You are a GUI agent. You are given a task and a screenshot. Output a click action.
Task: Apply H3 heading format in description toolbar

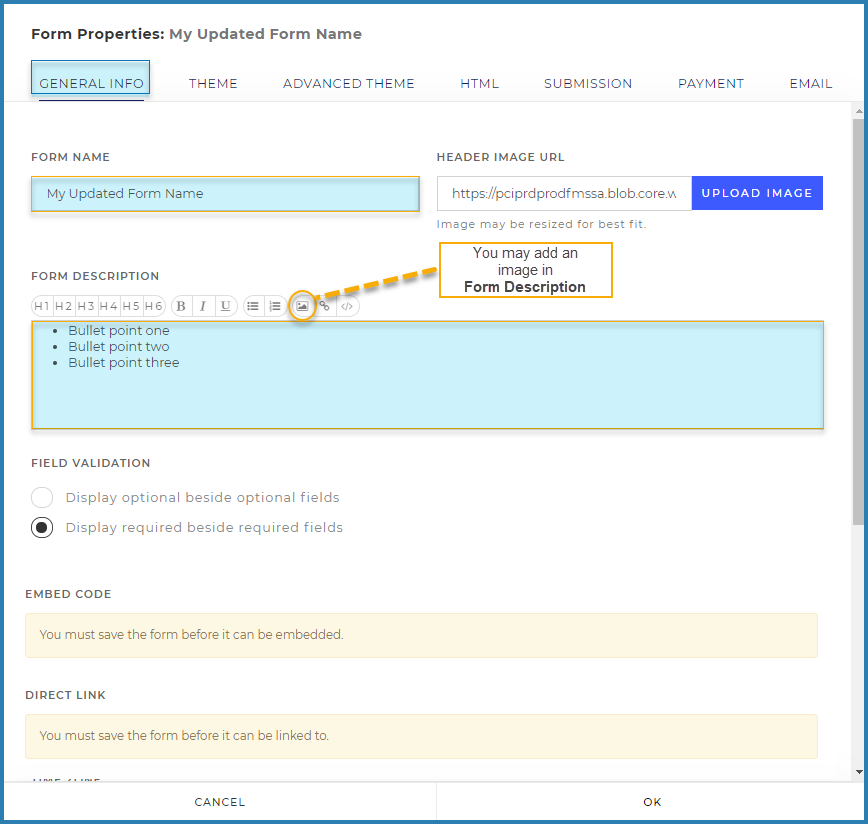pyautogui.click(x=86, y=306)
